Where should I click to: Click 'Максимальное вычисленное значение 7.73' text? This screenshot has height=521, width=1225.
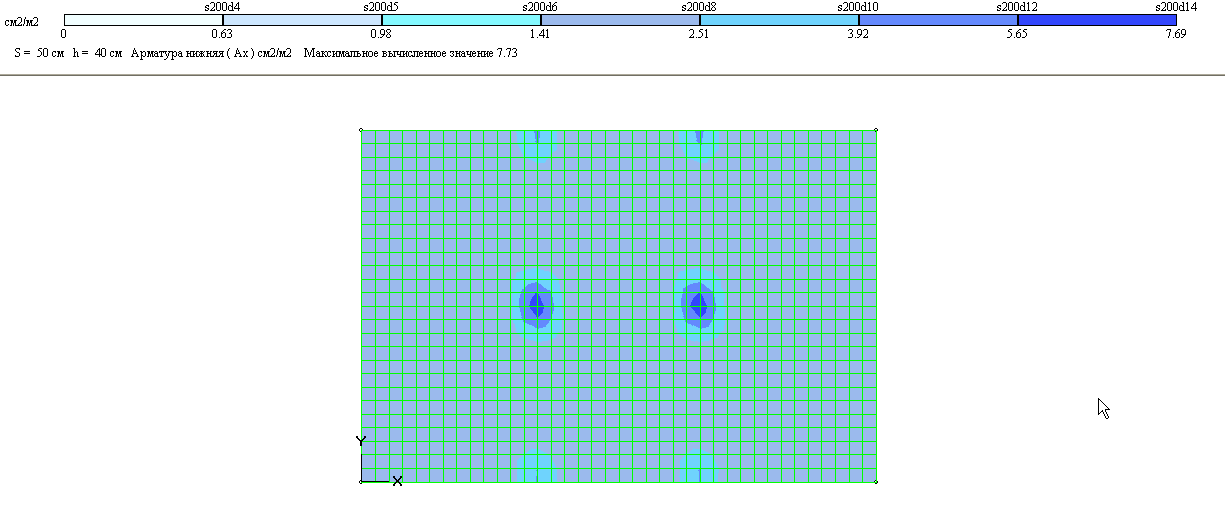pyautogui.click(x=411, y=53)
